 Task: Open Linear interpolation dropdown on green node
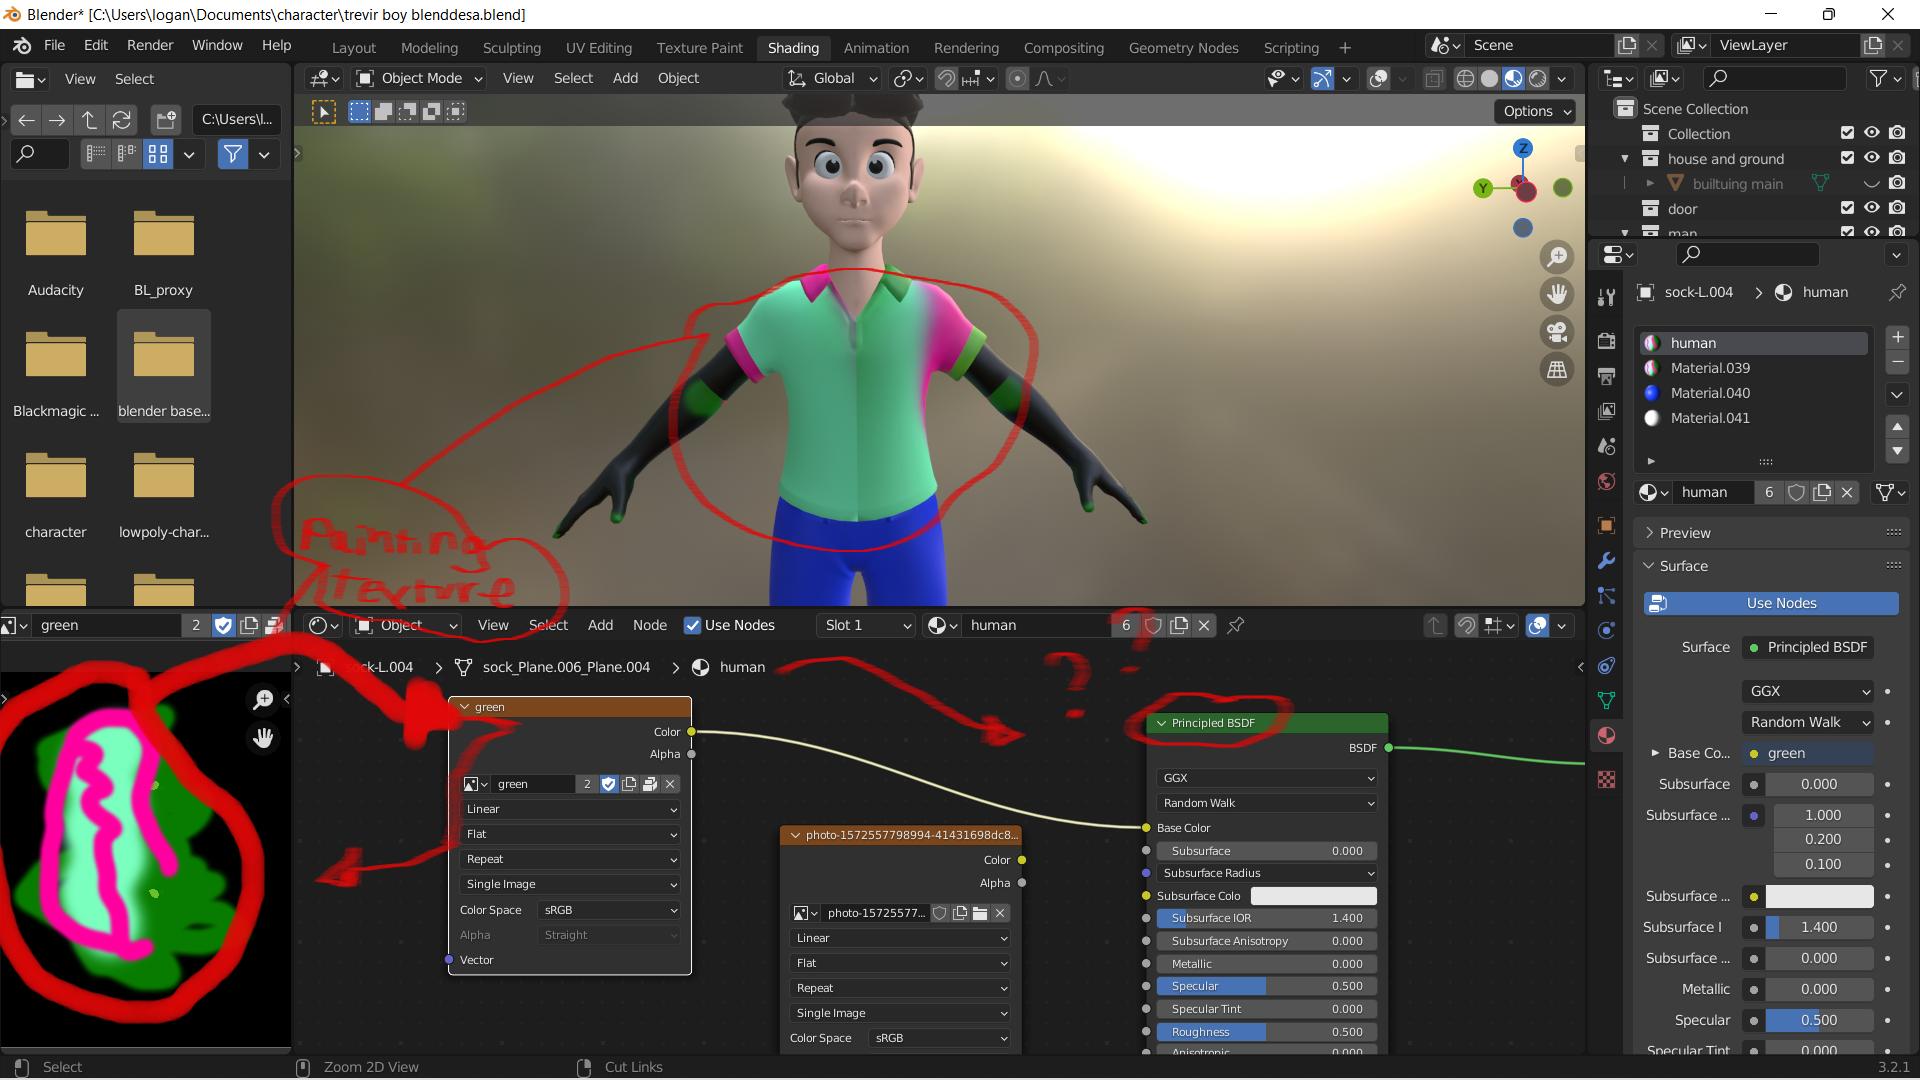(x=570, y=809)
